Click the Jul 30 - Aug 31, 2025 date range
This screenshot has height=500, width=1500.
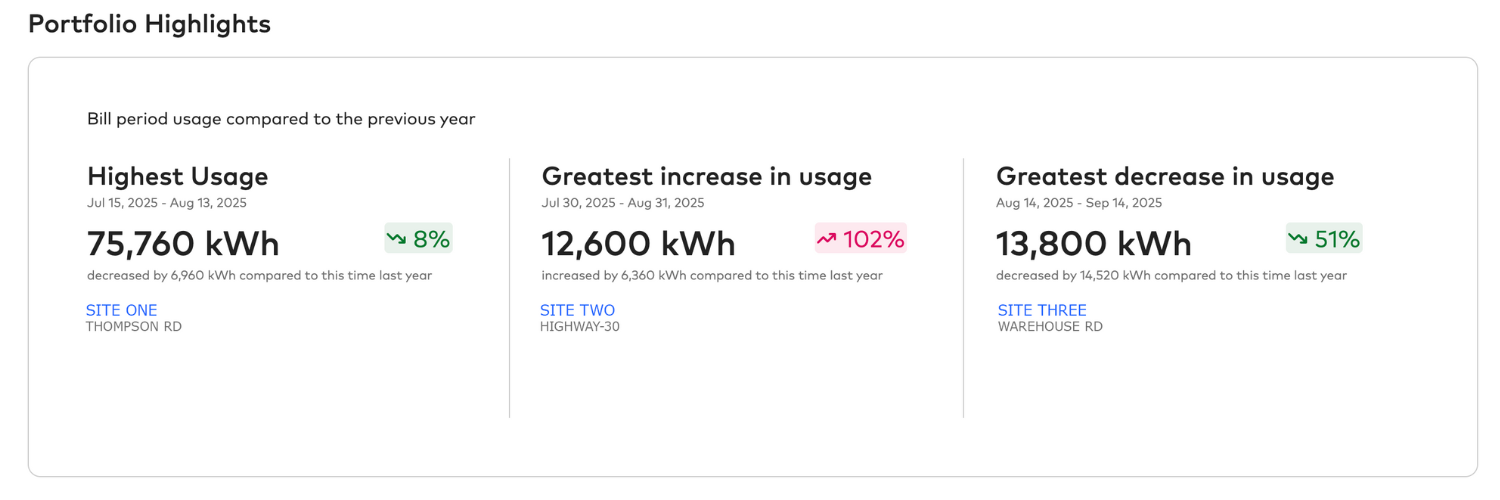point(622,203)
